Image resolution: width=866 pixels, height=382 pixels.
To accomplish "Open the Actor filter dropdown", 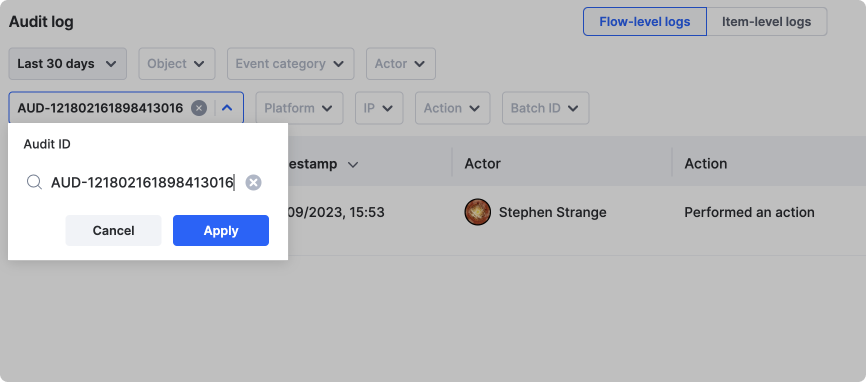I will pyautogui.click(x=401, y=63).
